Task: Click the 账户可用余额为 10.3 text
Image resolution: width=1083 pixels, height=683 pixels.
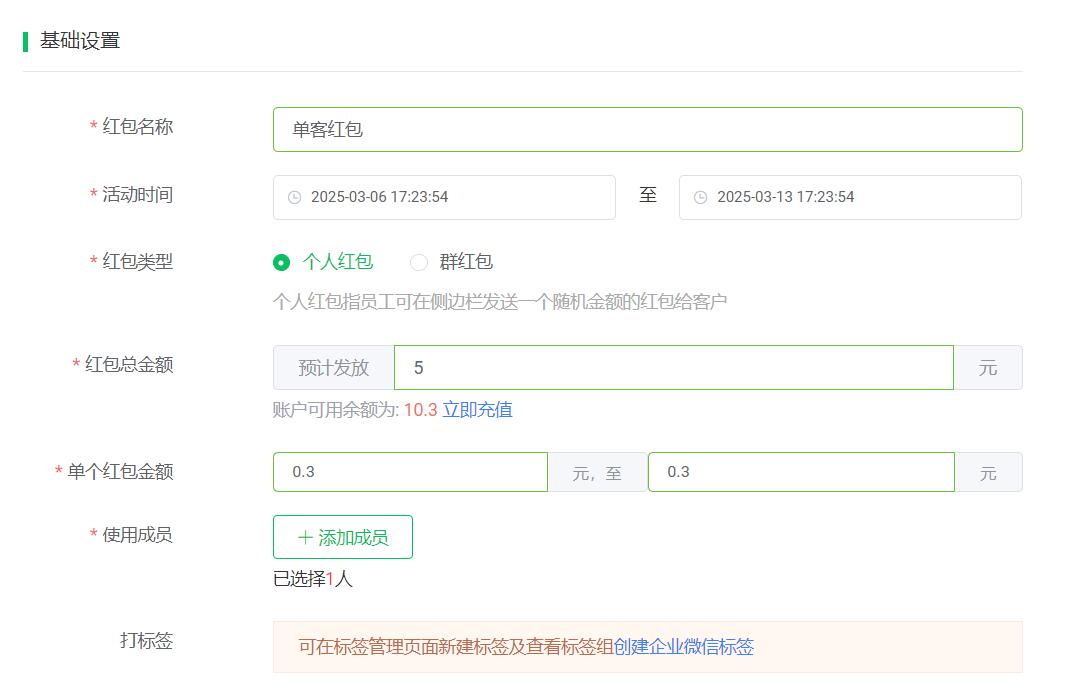Action: click(x=355, y=410)
